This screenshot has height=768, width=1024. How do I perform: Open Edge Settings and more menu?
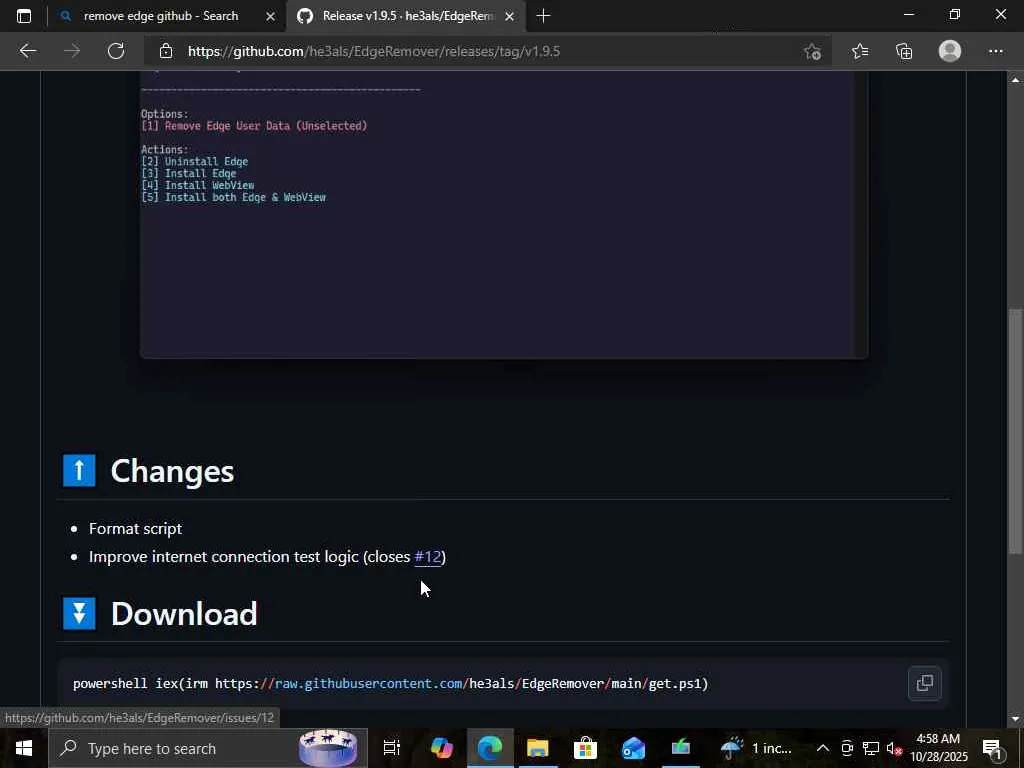coord(995,51)
